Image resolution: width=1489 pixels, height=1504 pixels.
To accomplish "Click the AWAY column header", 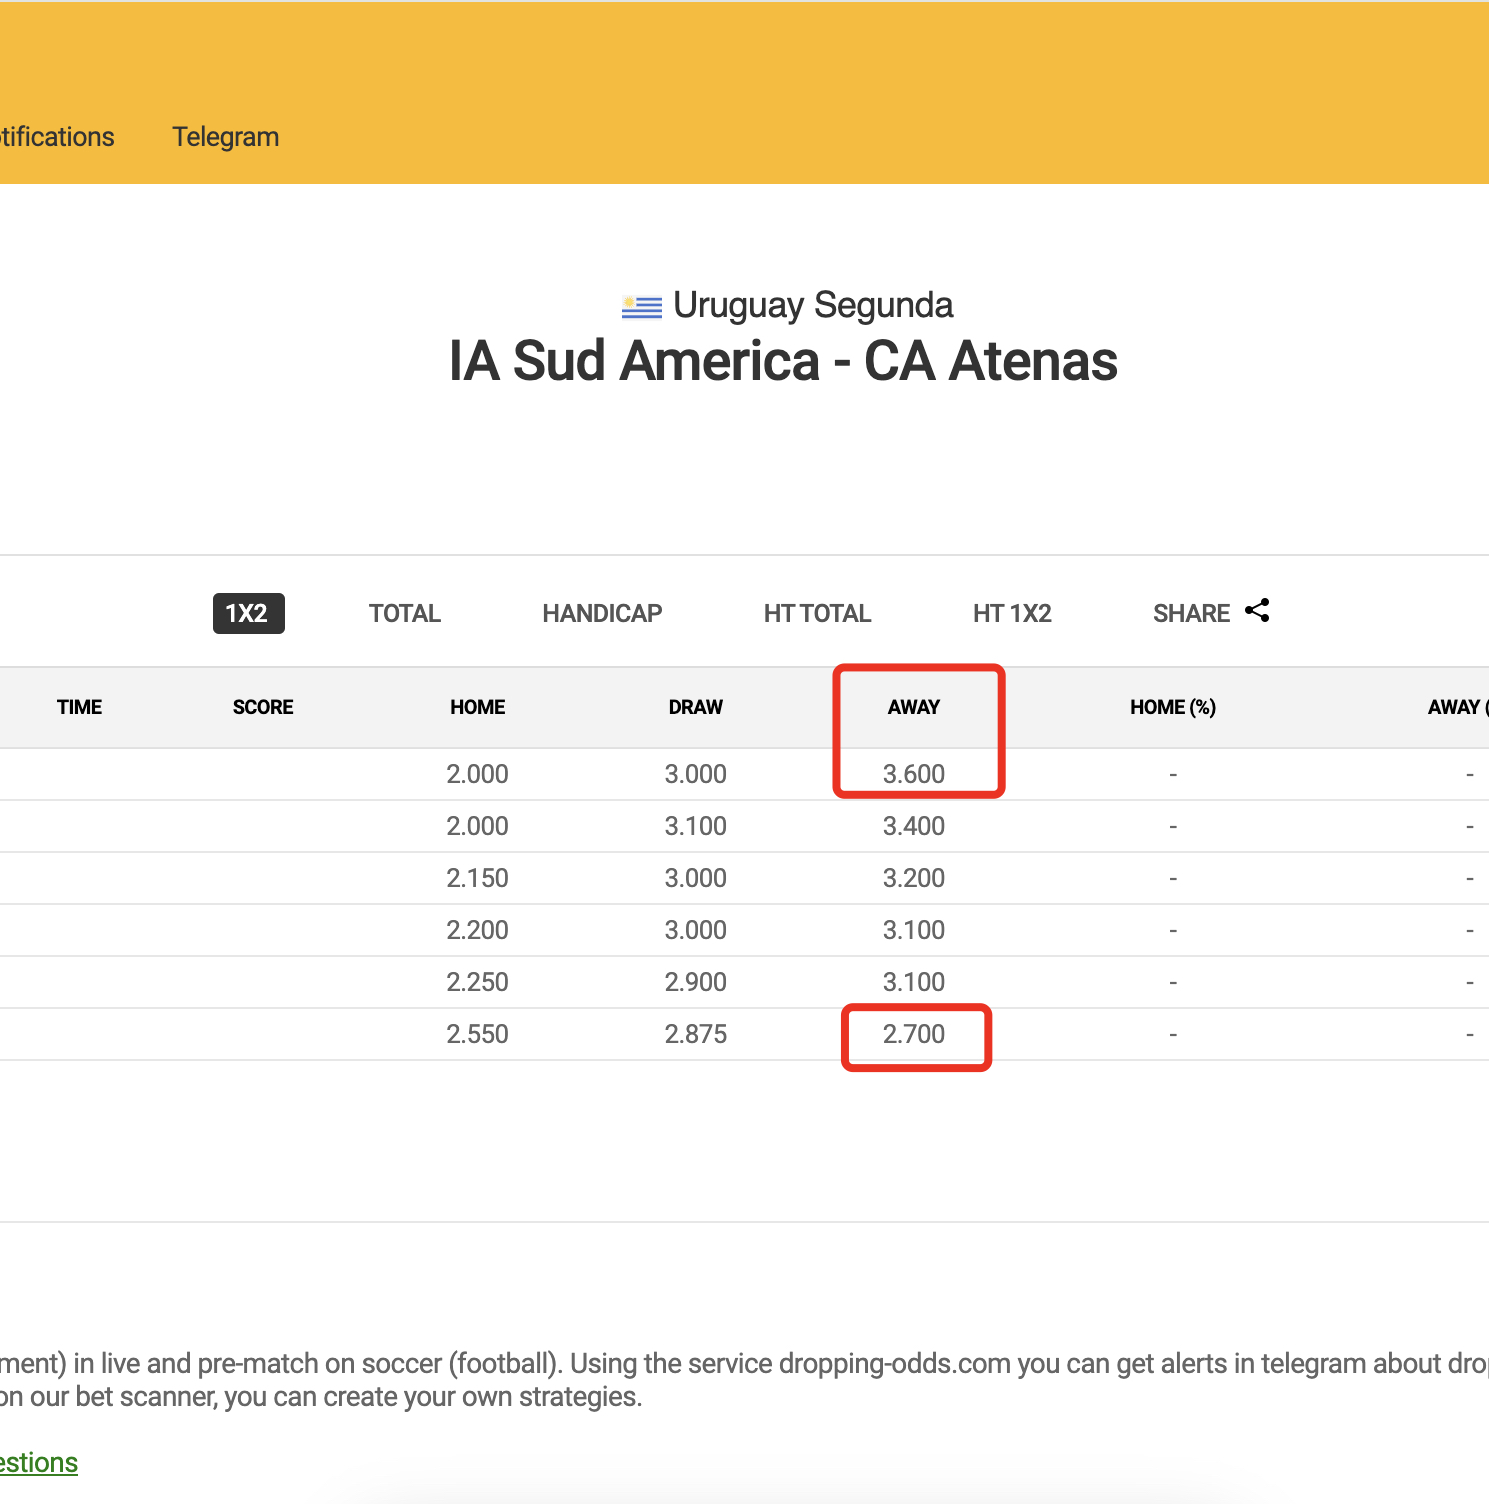I will 914,707.
